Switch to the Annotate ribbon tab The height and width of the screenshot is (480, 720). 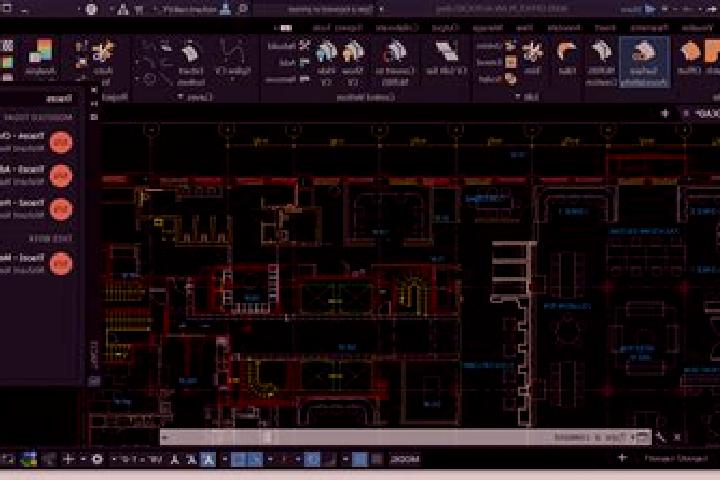click(x=568, y=28)
